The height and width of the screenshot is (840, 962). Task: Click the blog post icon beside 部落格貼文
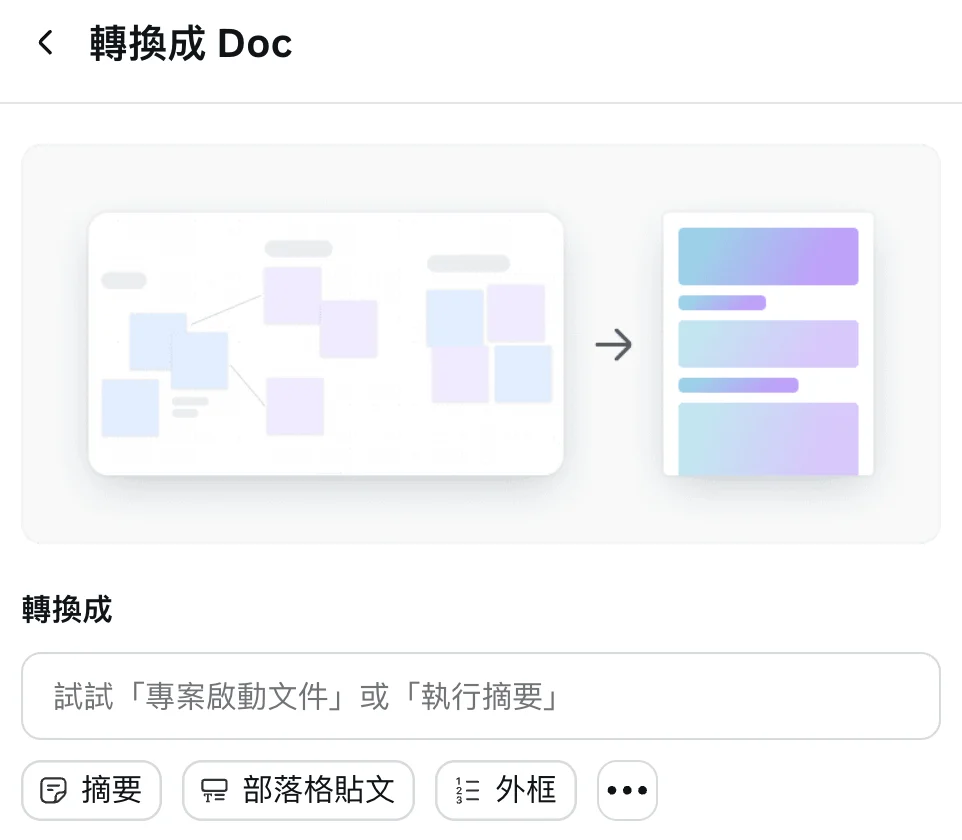[x=214, y=791]
